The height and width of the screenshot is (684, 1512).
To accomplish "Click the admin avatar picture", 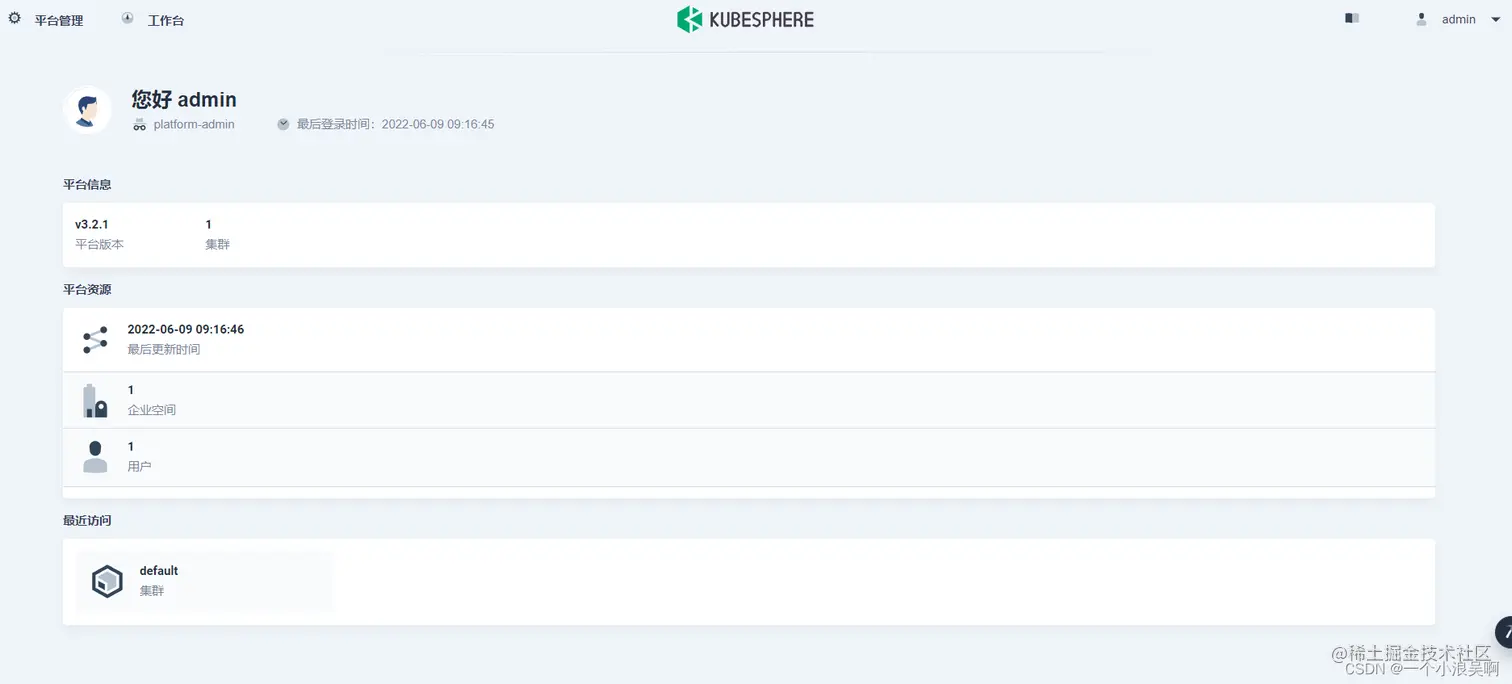I will pos(87,109).
